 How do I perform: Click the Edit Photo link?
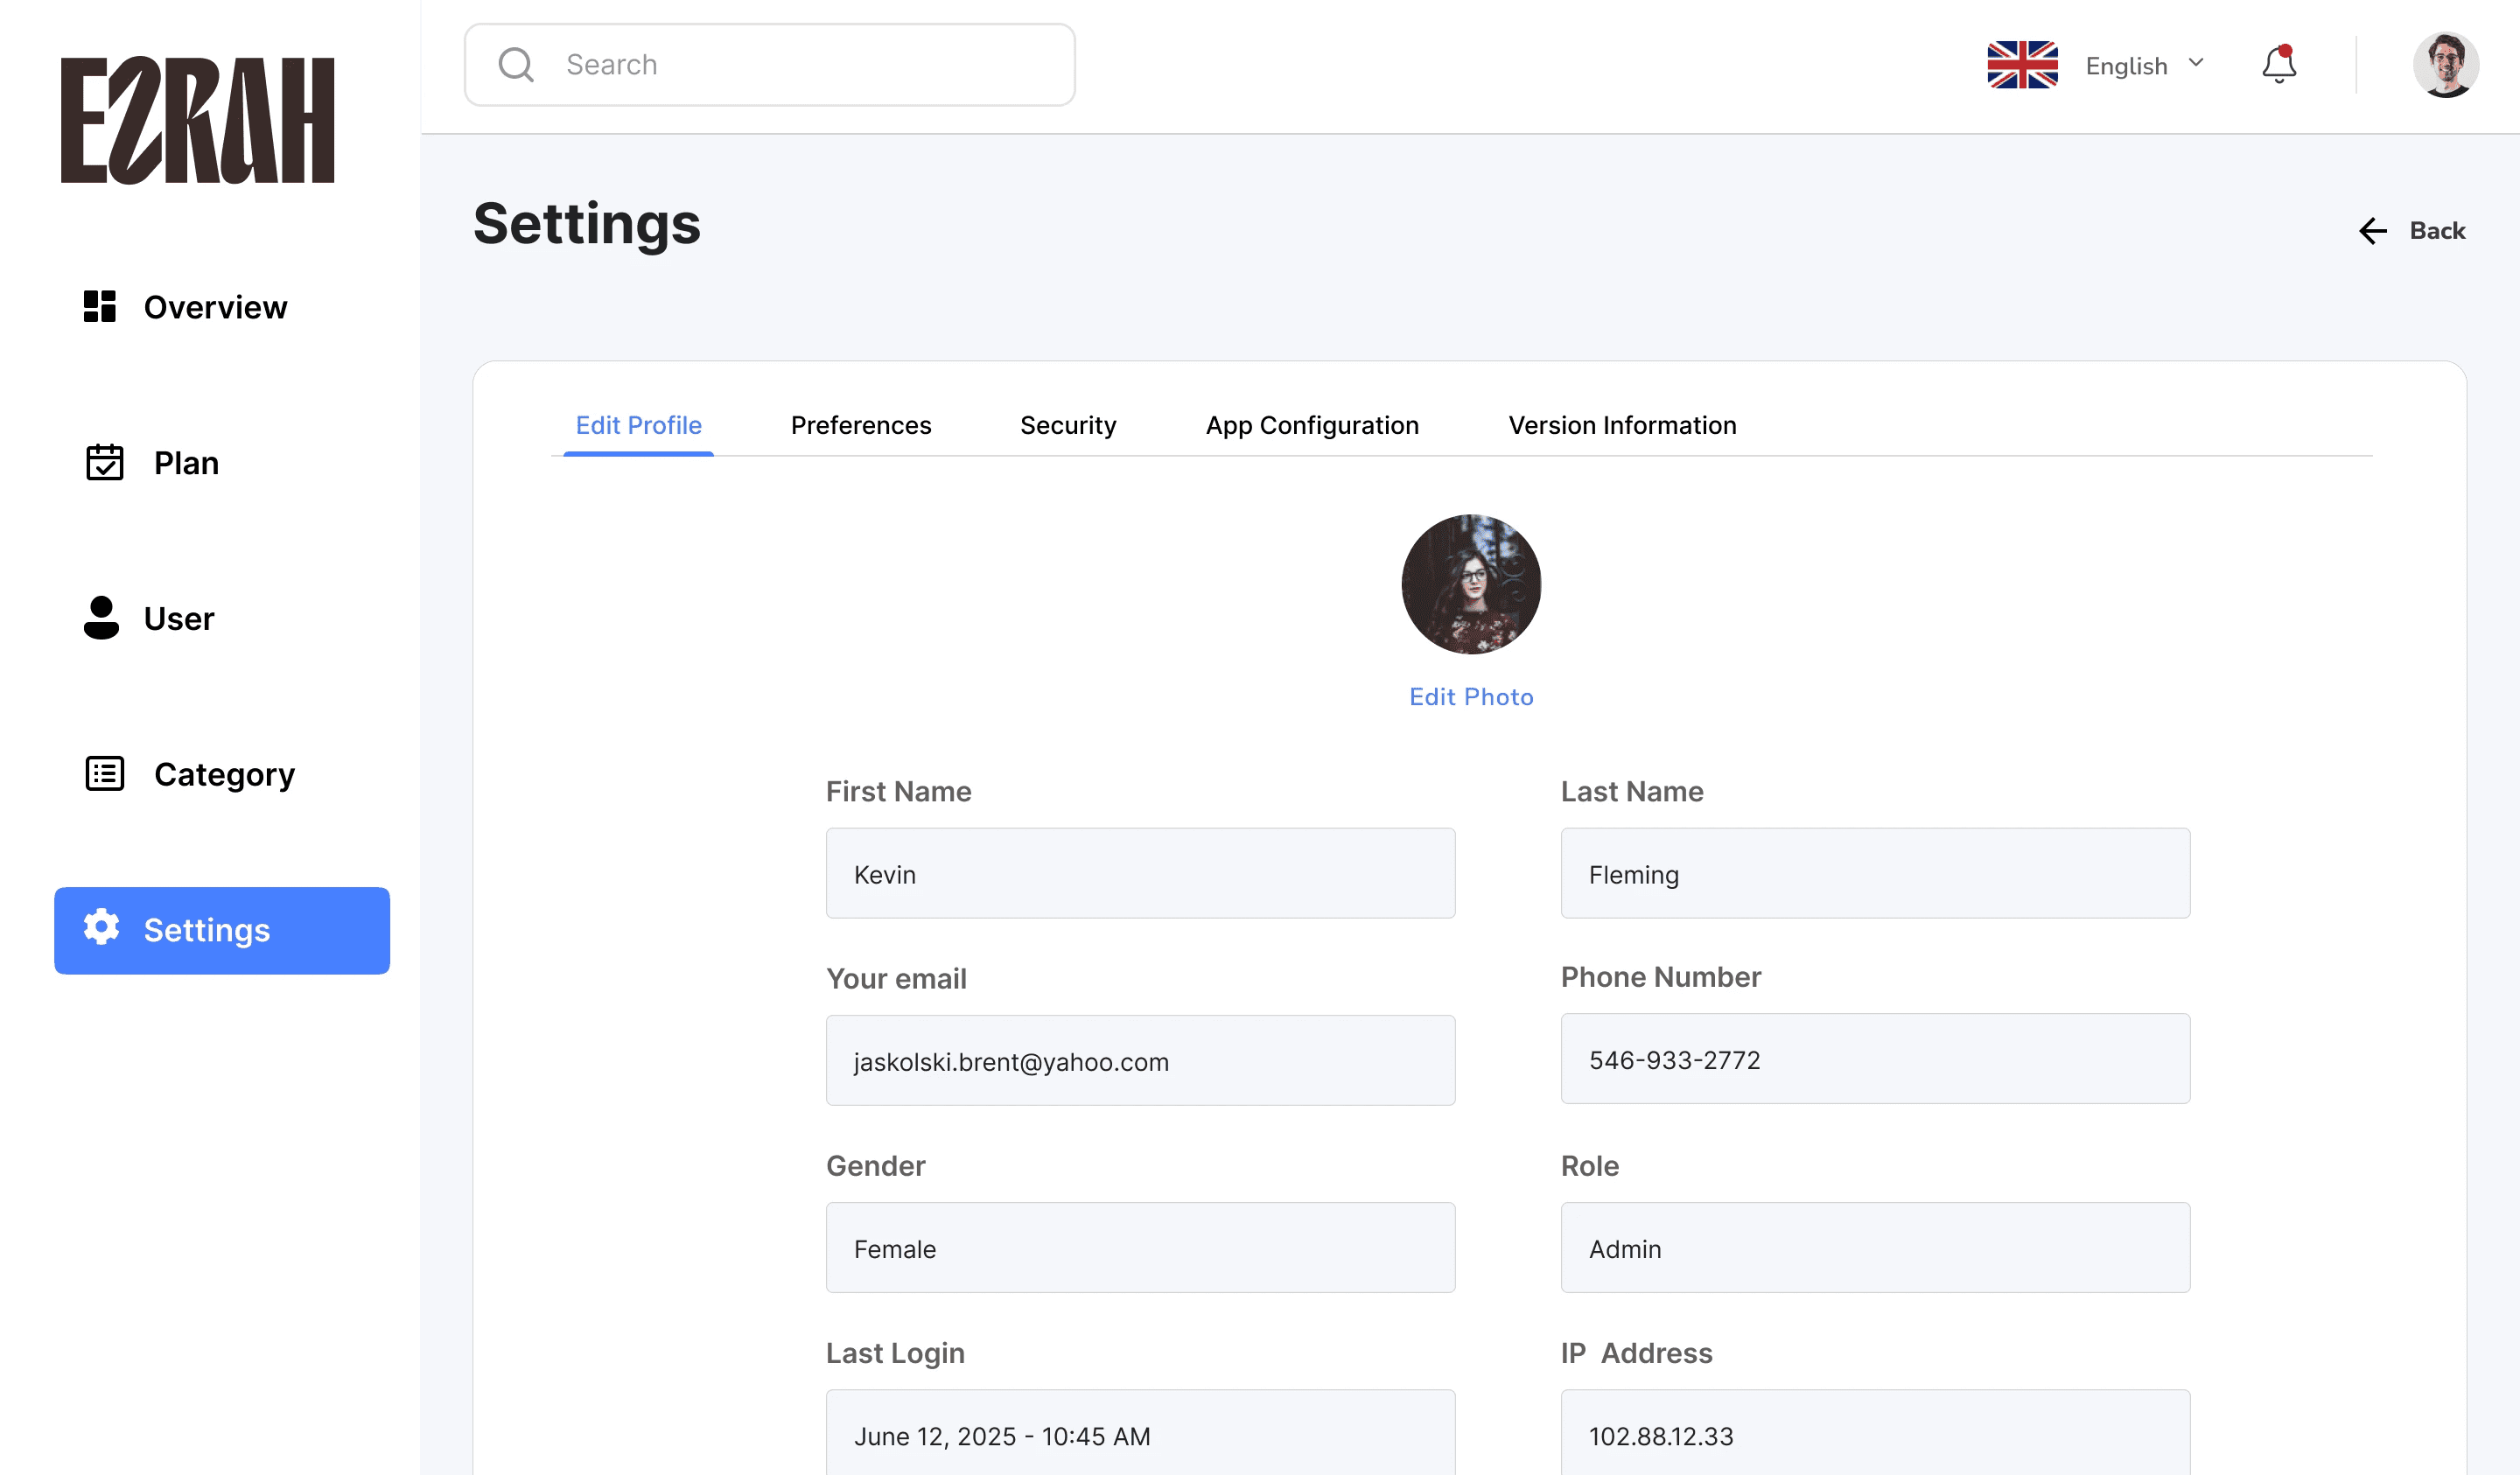point(1471,697)
